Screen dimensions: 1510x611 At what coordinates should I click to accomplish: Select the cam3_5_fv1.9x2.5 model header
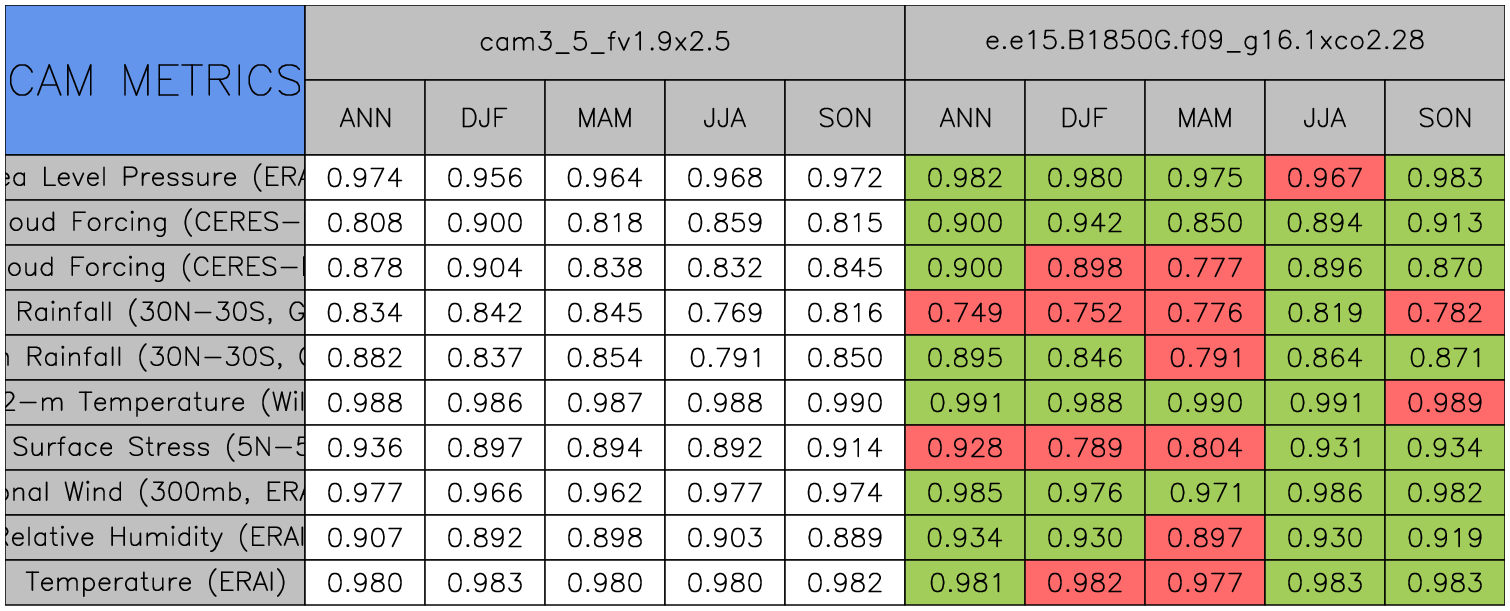604,42
